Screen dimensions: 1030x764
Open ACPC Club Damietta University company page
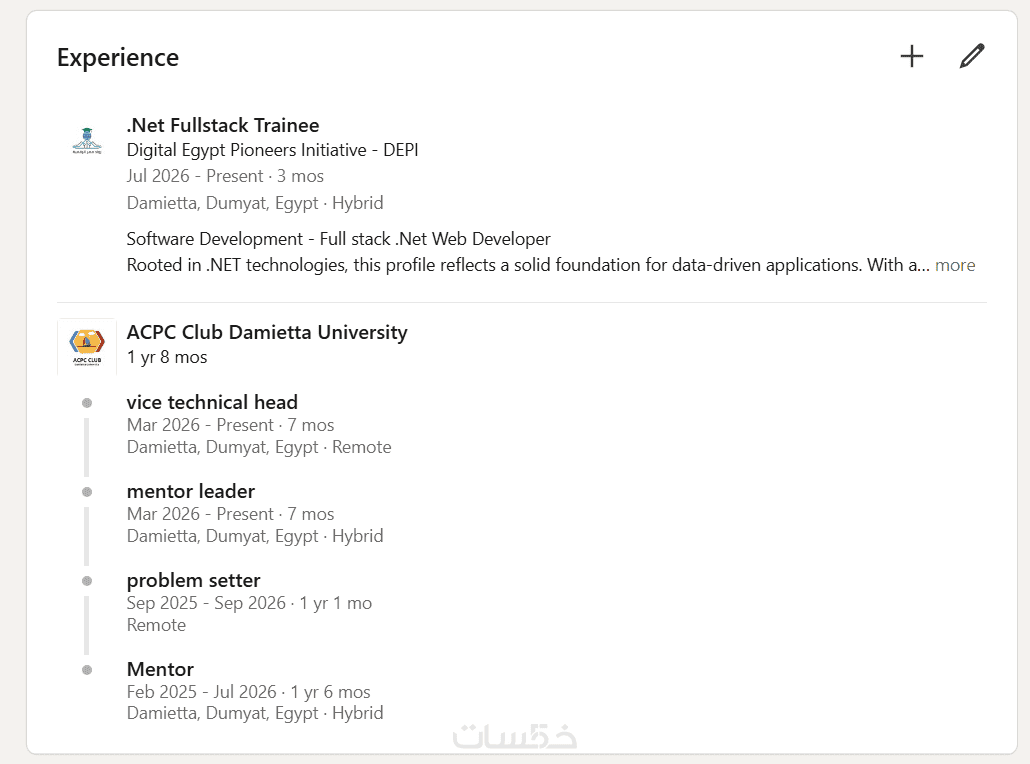[267, 332]
